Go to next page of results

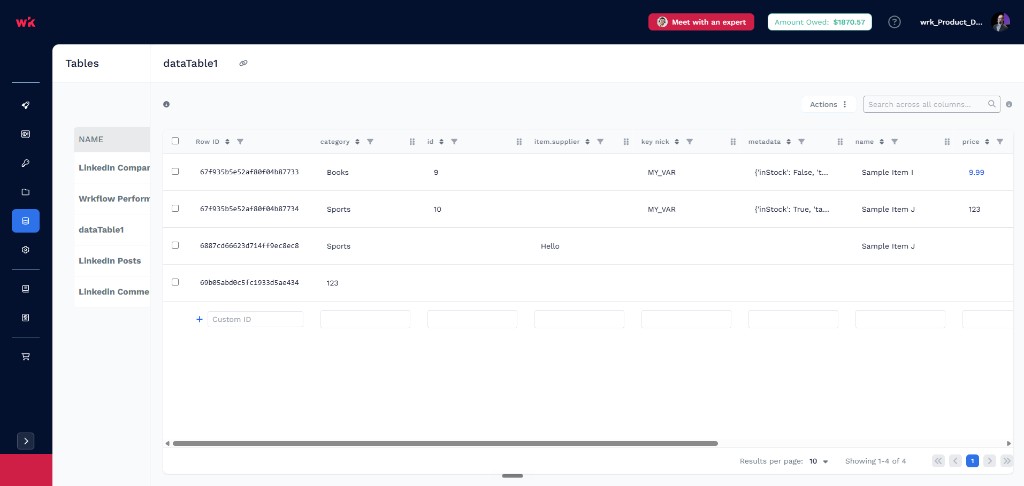(x=989, y=461)
